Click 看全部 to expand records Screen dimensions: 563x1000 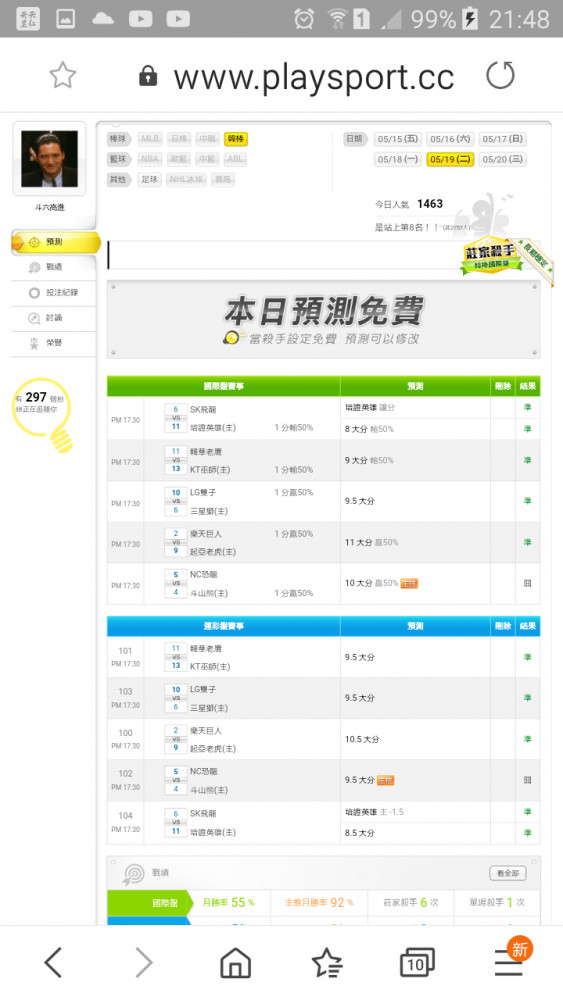click(508, 872)
